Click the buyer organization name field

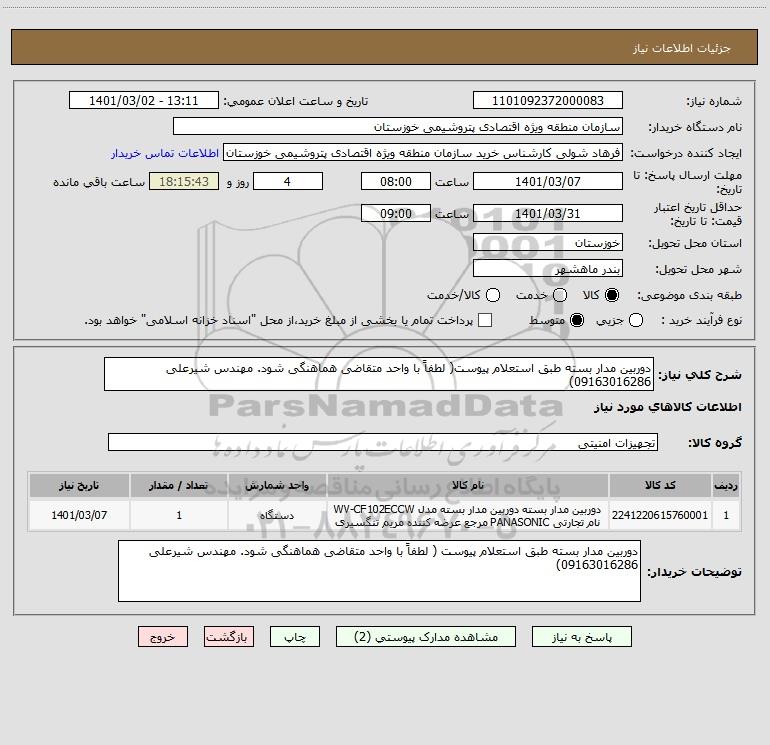(398, 127)
